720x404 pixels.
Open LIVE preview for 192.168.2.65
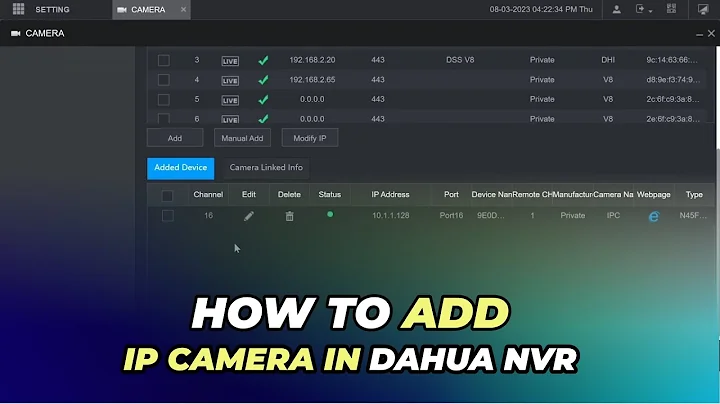pos(230,81)
